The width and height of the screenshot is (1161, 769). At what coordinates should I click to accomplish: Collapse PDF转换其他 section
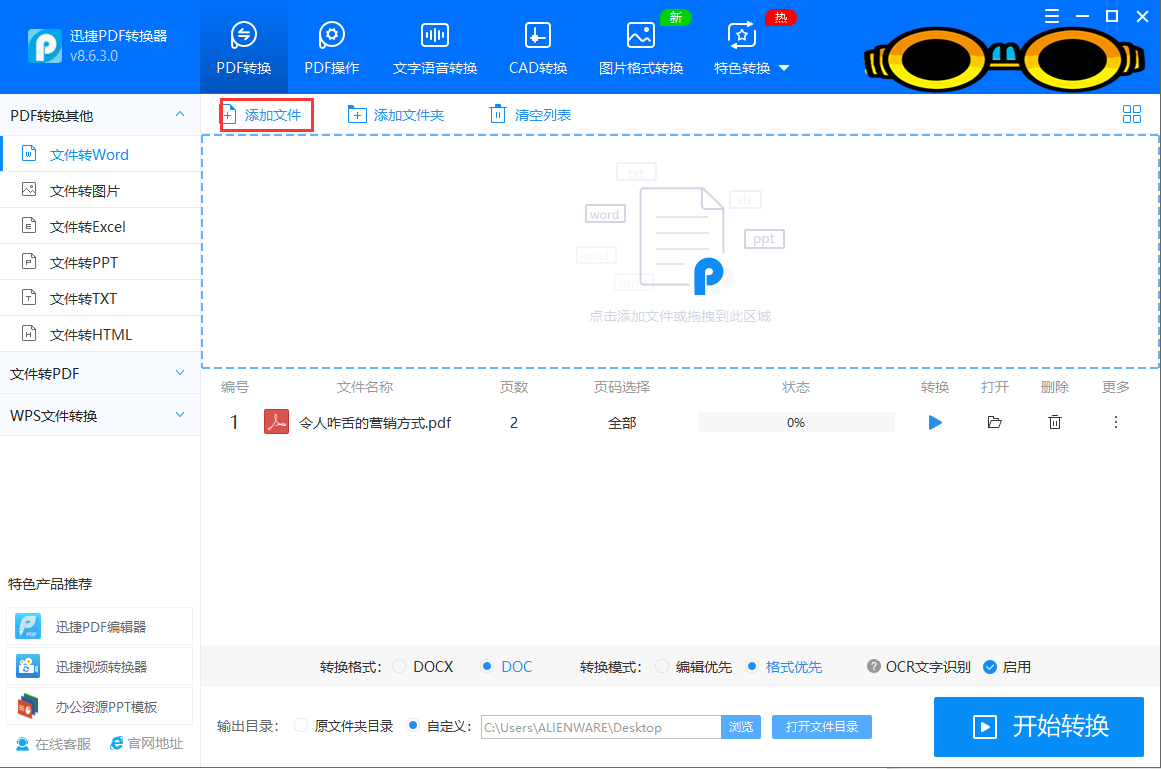point(180,115)
